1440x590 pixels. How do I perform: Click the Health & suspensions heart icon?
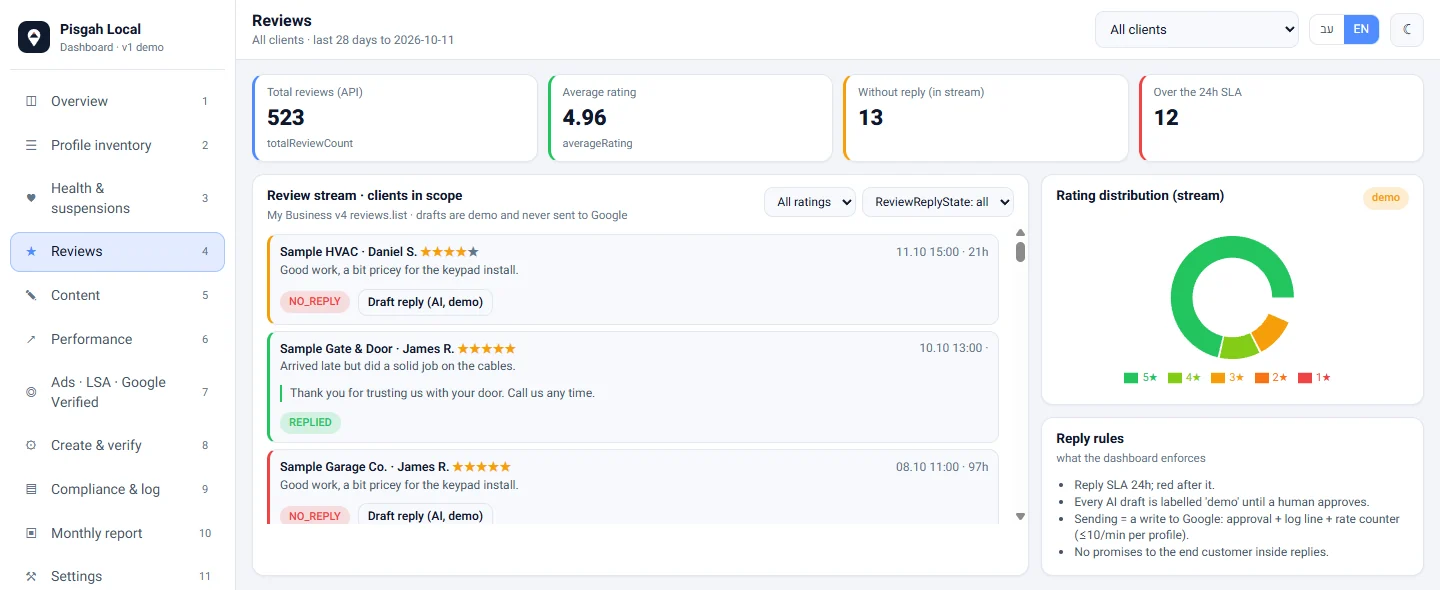click(x=31, y=198)
